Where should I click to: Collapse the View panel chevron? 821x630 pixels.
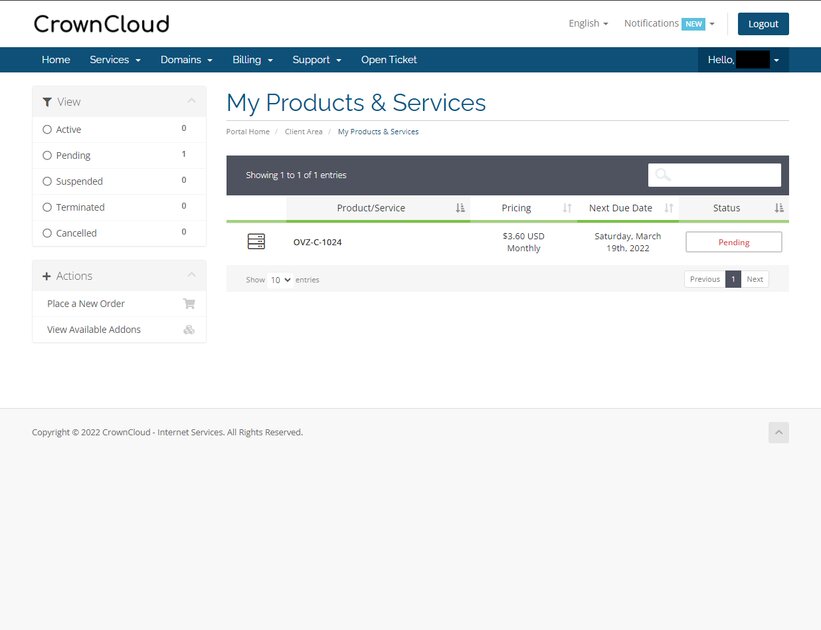pyautogui.click(x=192, y=101)
